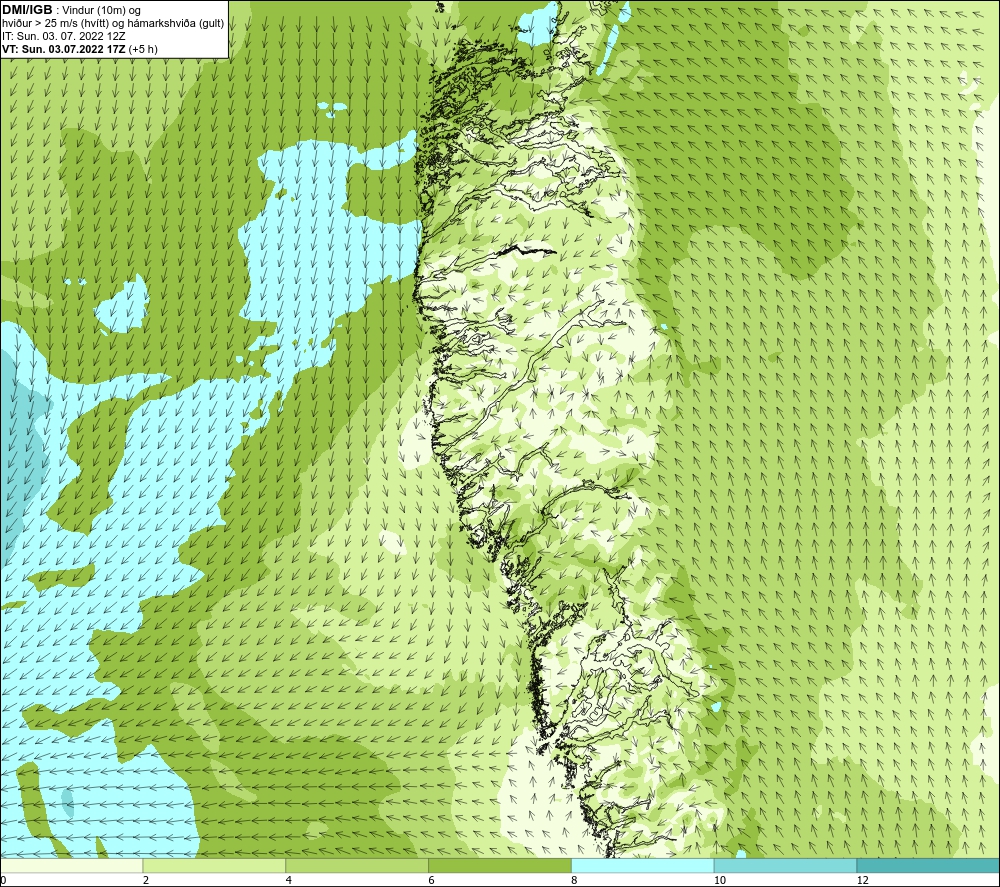
Task: Click the scale label '12'
Action: [x=862, y=880]
